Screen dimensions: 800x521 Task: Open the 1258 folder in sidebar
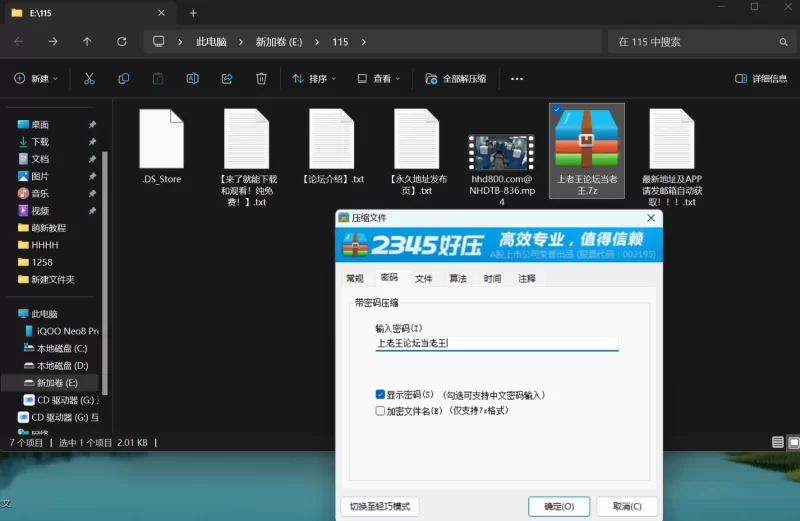[x=42, y=262]
